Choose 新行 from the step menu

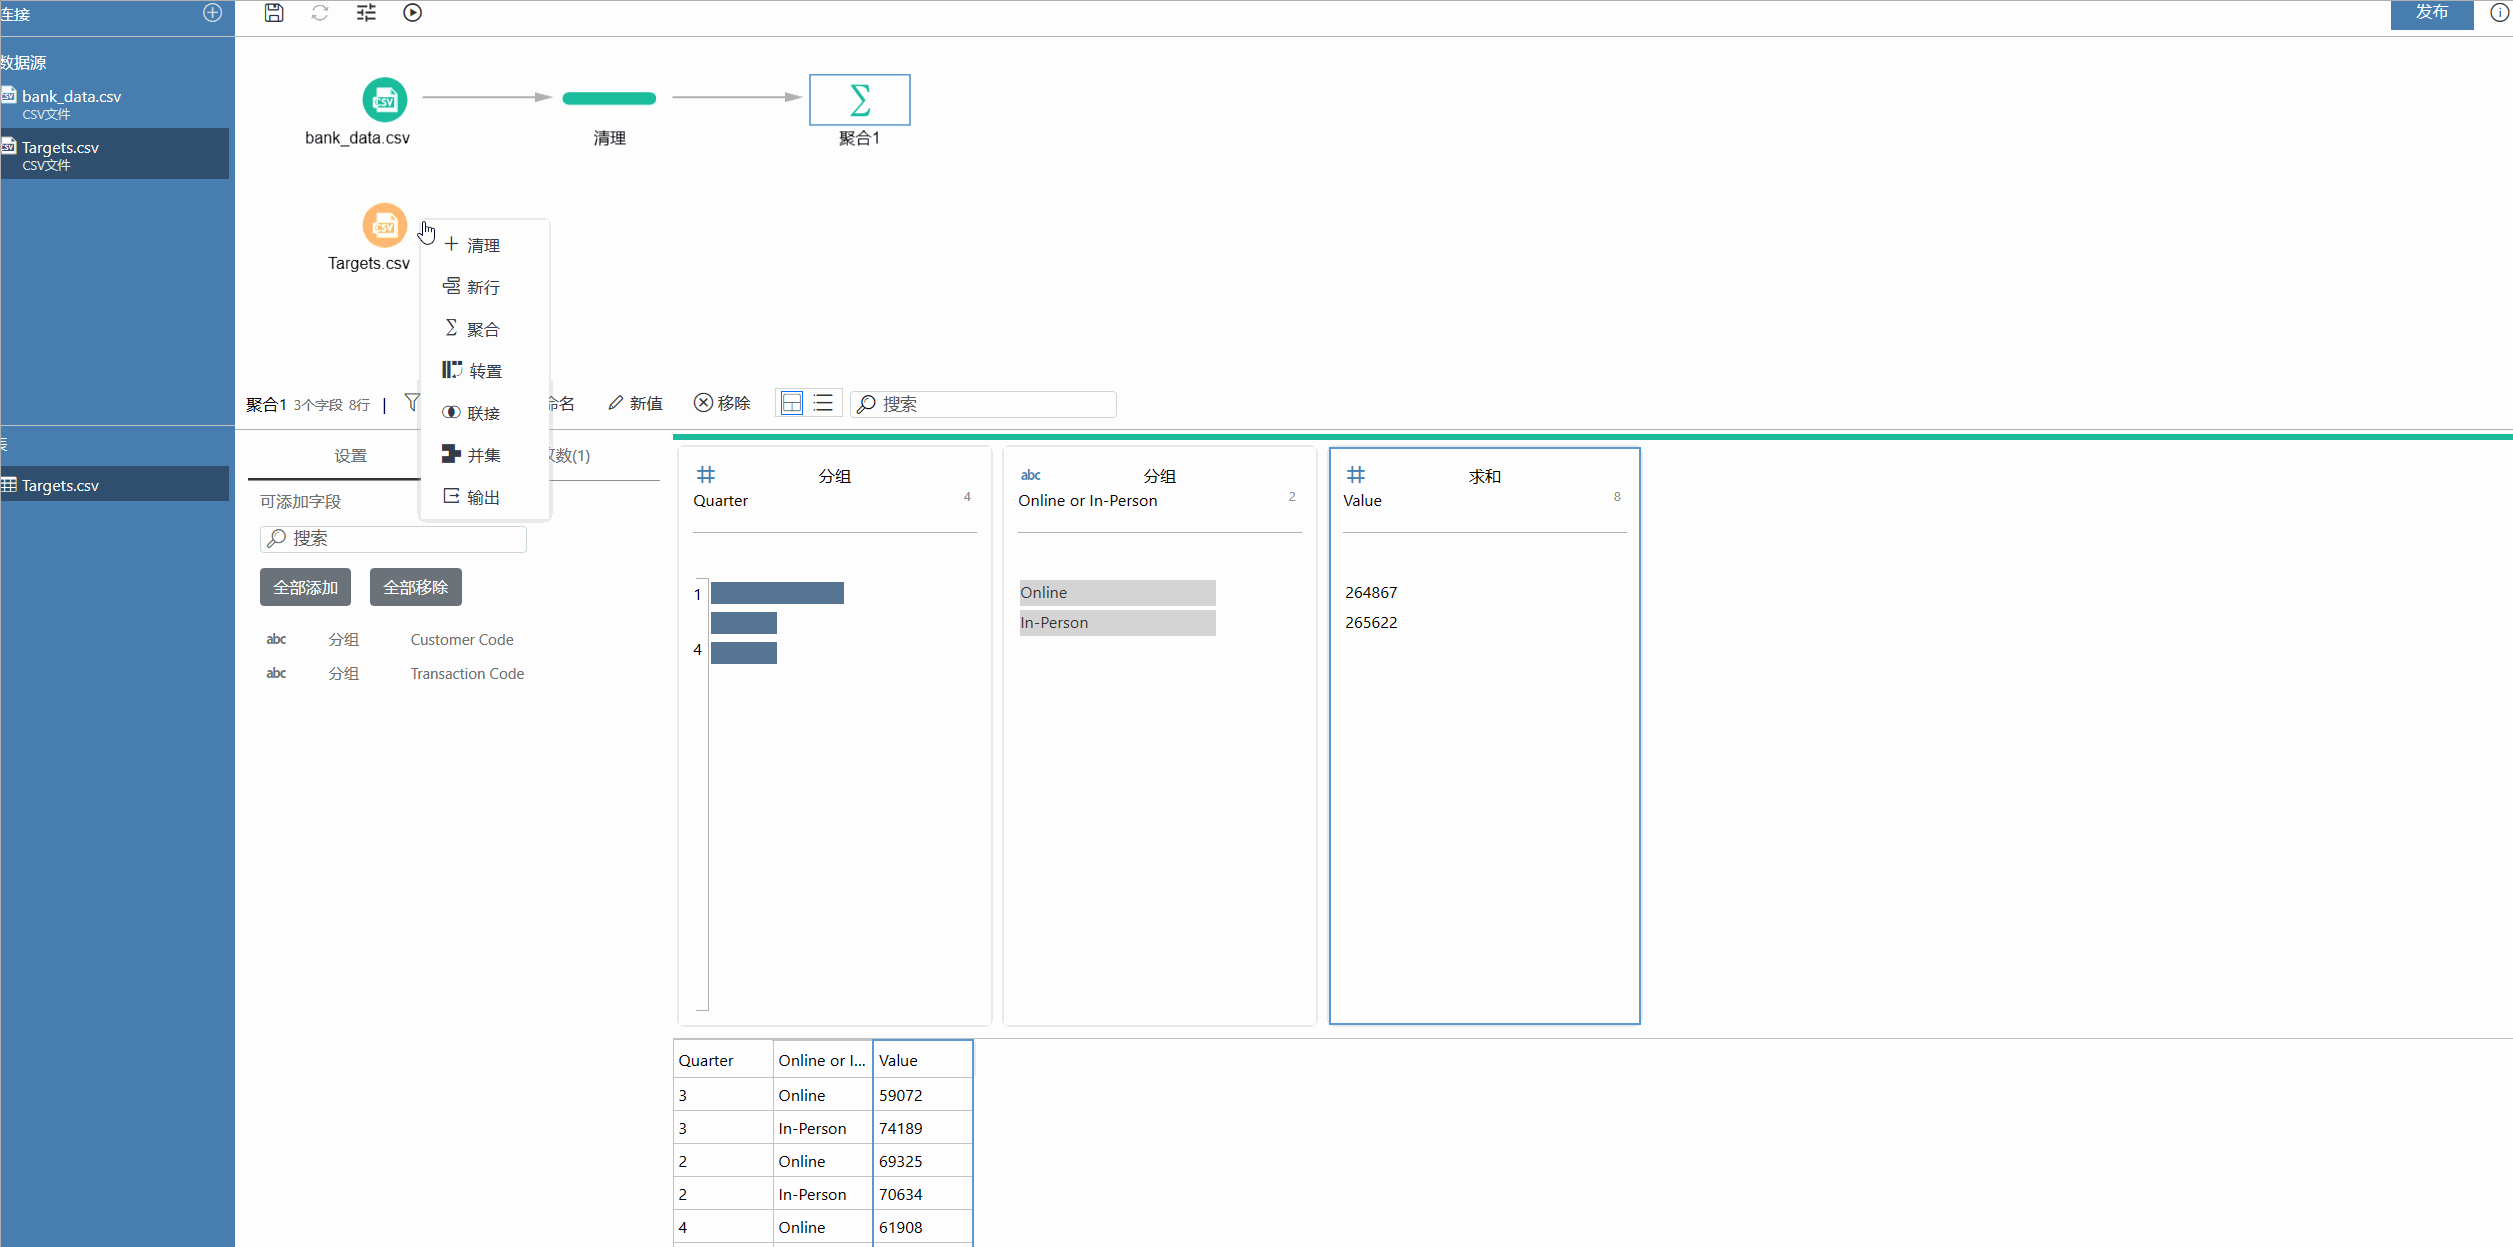[x=484, y=287]
